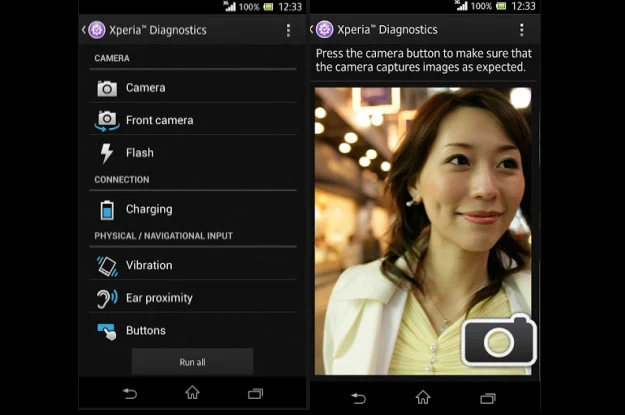Select the Front camera test entry text
The width and height of the screenshot is (625, 415).
pyautogui.click(x=159, y=120)
